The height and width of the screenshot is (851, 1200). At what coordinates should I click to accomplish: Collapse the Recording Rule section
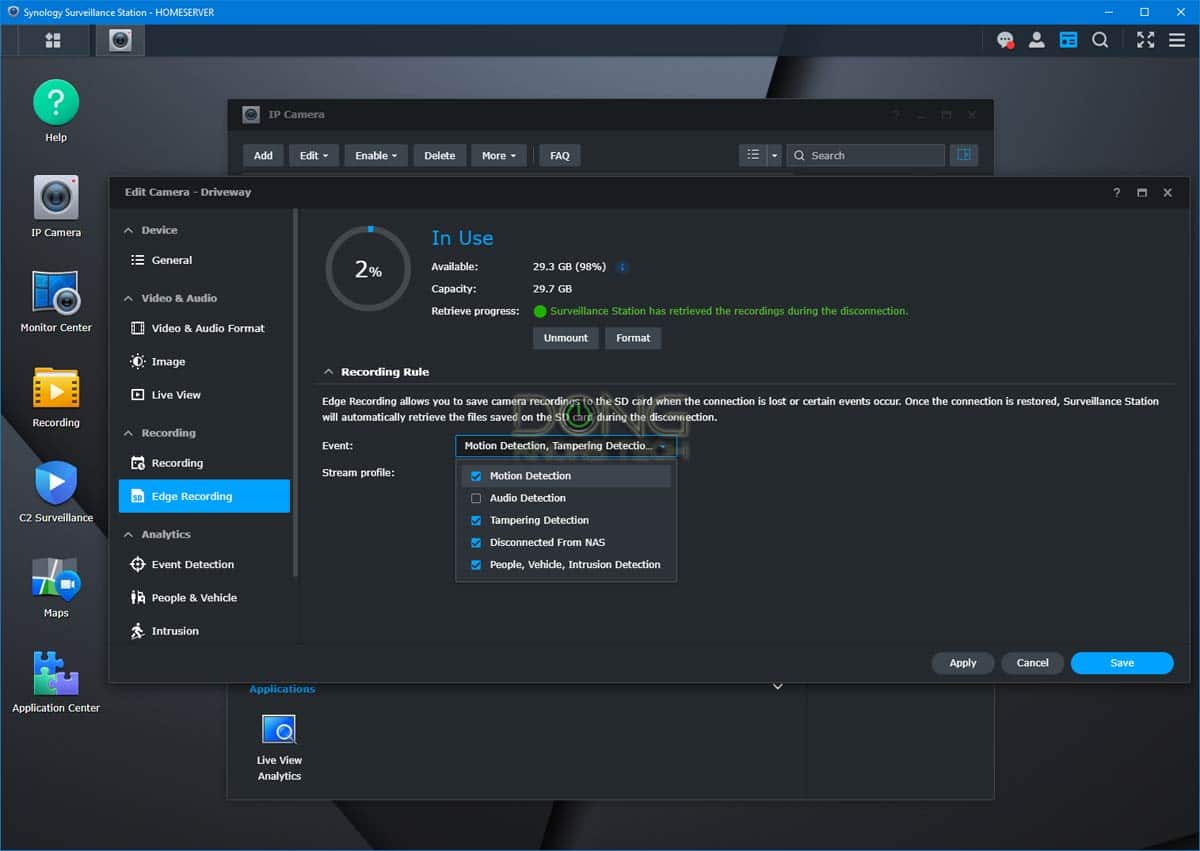click(328, 372)
